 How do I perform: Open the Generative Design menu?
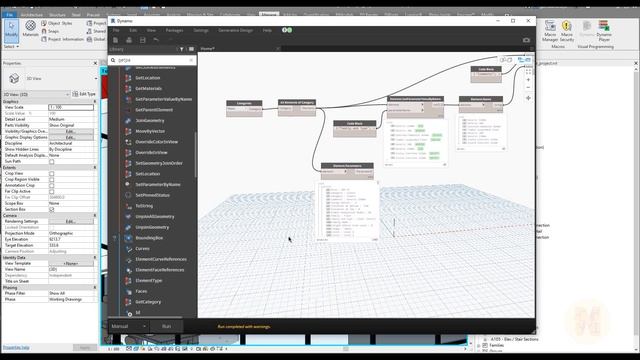tap(236, 30)
